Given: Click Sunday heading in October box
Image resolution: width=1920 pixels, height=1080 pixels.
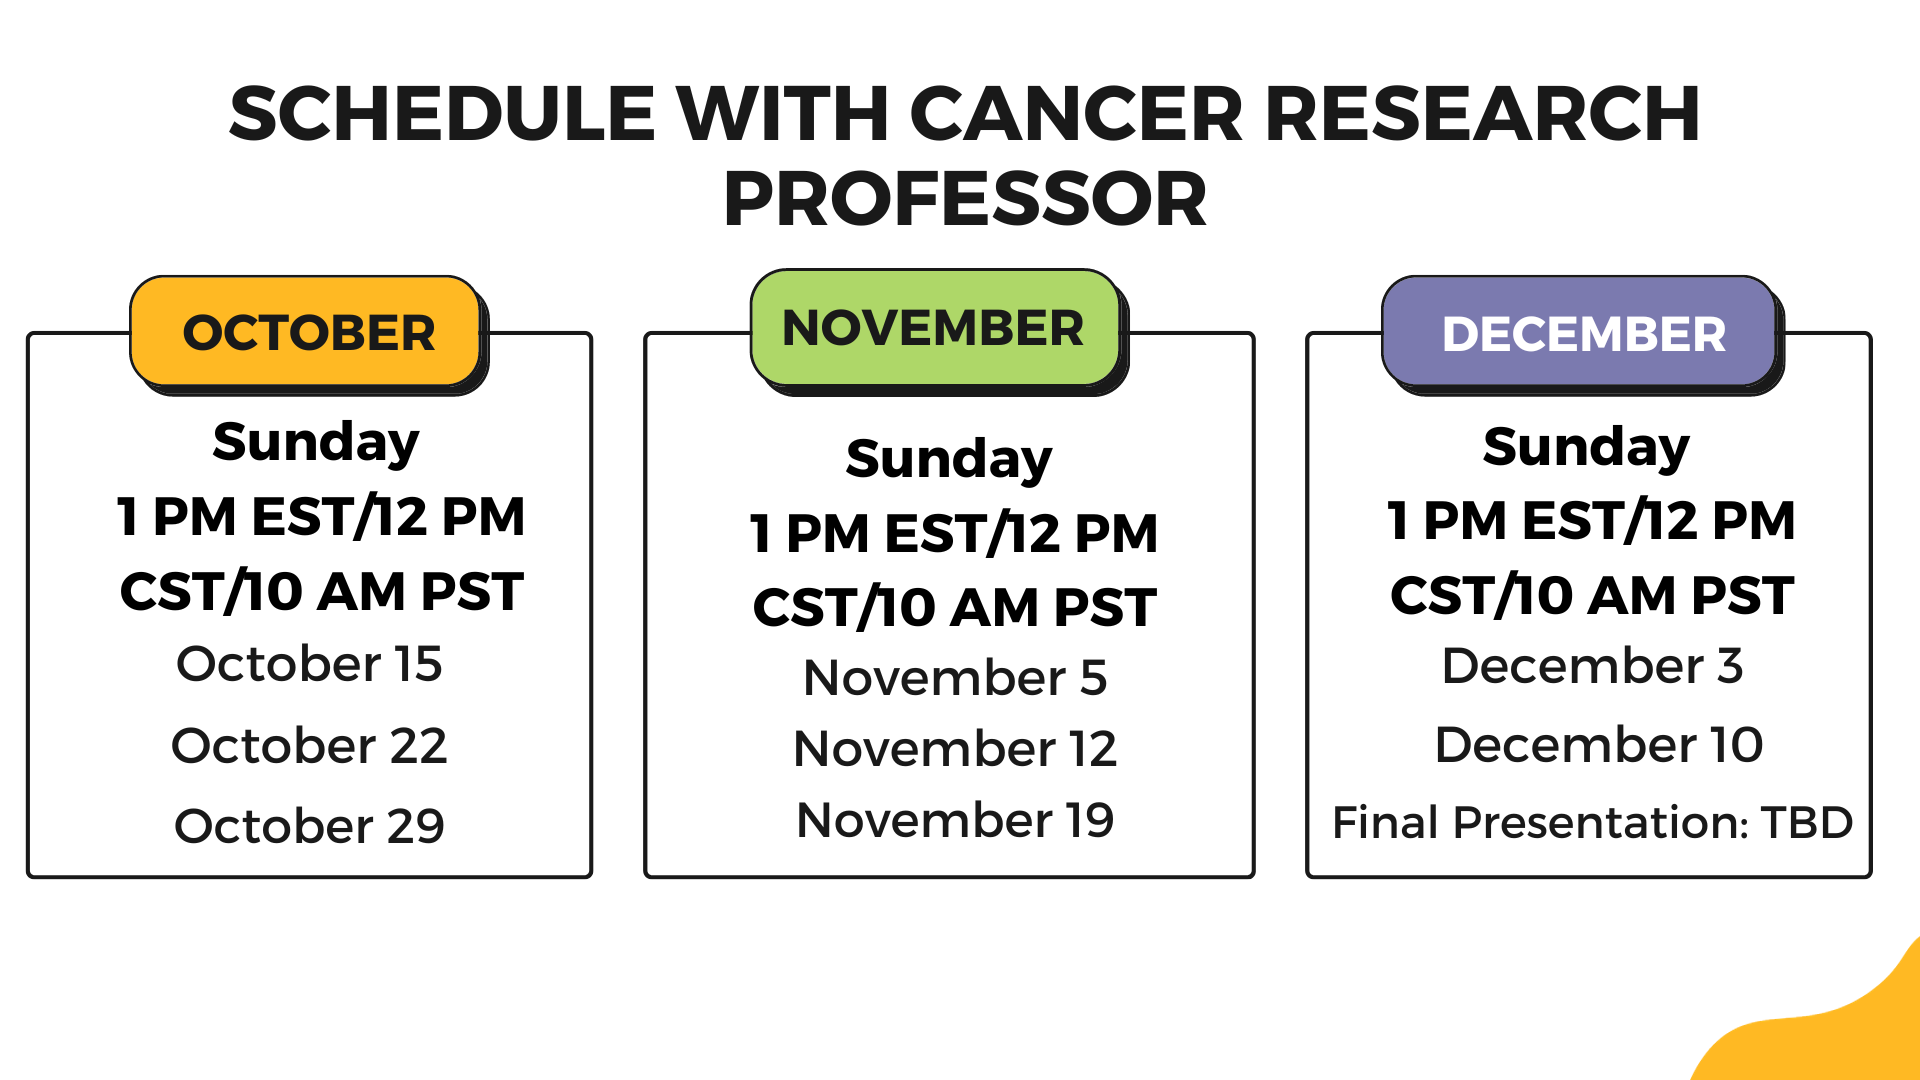Looking at the screenshot, I should point(316,442).
